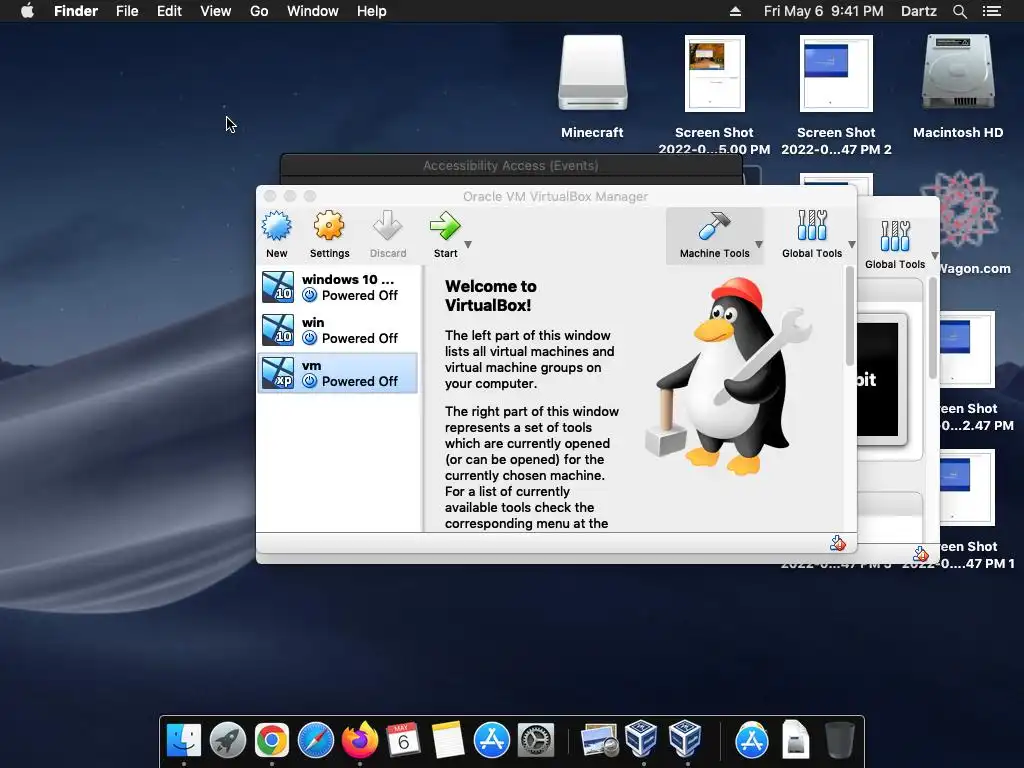
Task: Click the Welcome to VirtualBox! heading
Action: [x=490, y=295]
